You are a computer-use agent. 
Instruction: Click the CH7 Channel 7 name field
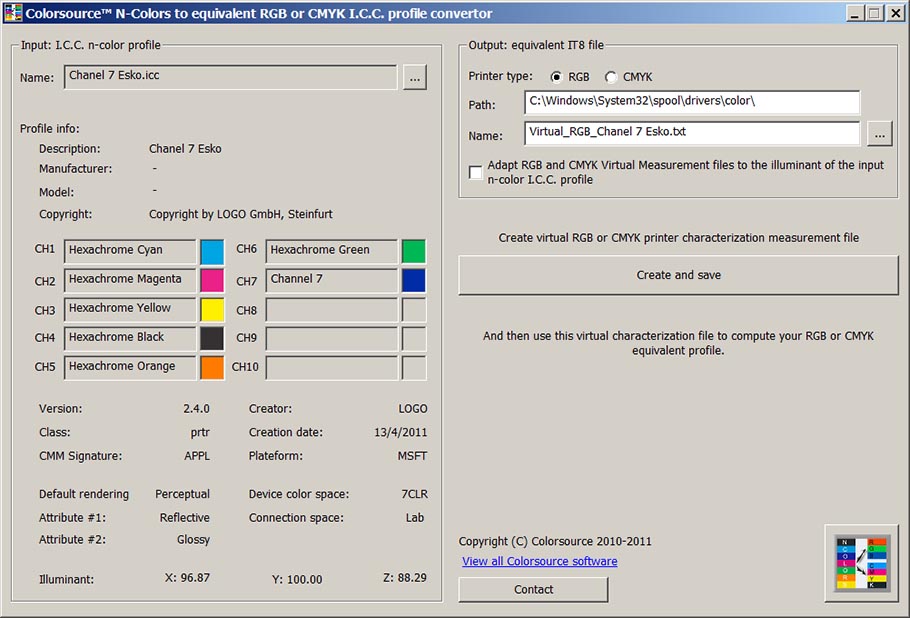click(331, 281)
